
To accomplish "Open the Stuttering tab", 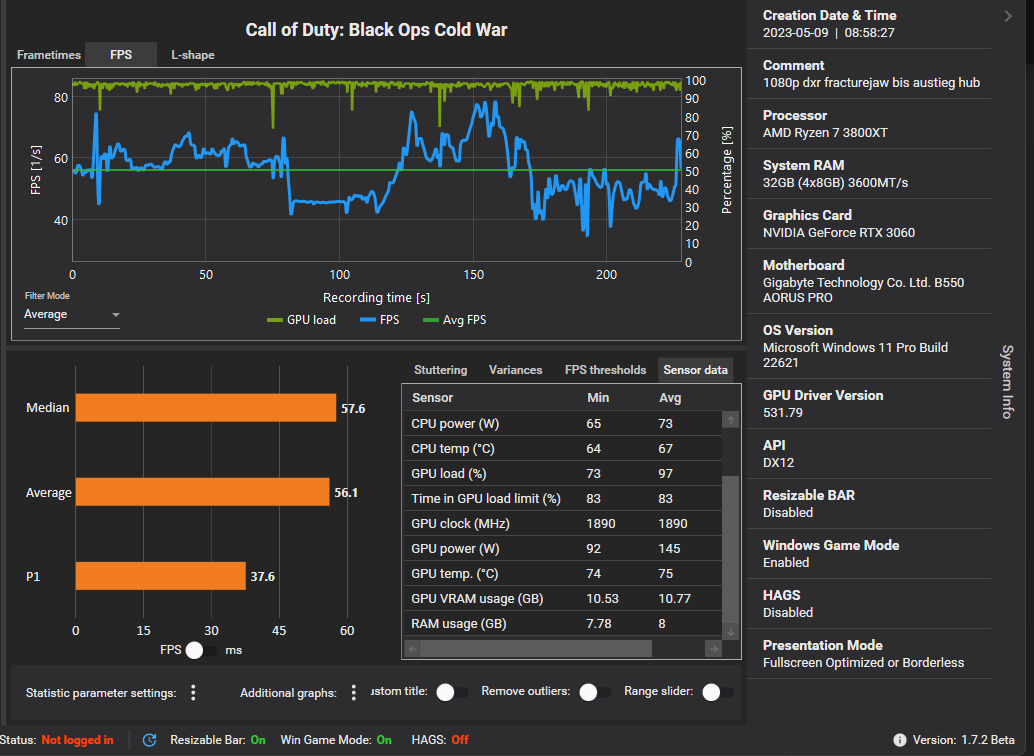I will (441, 370).
